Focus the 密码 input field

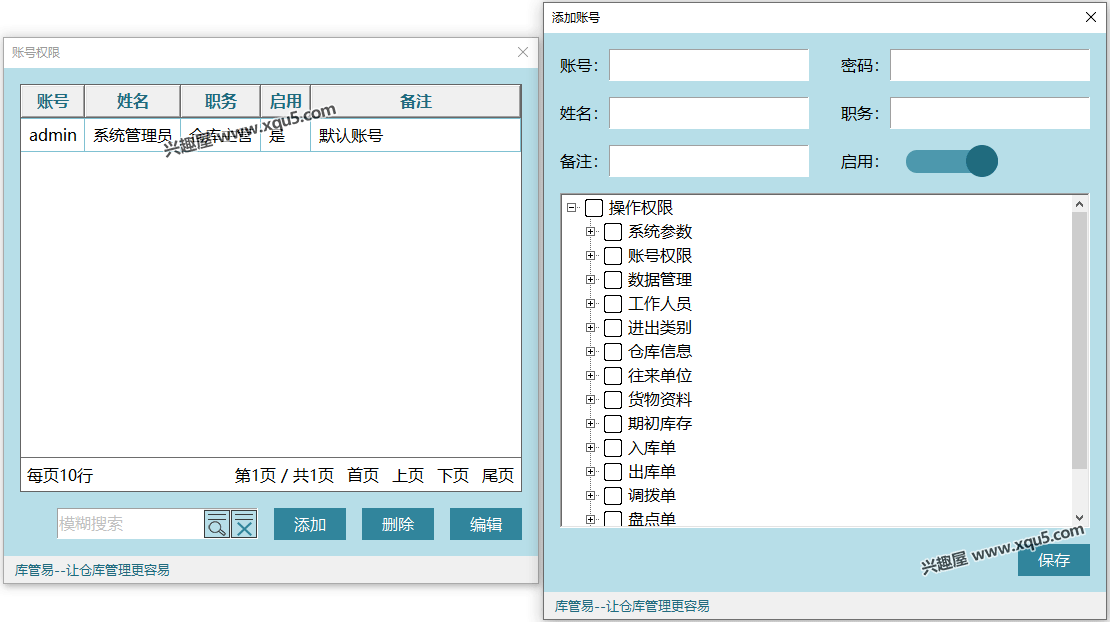[990, 65]
